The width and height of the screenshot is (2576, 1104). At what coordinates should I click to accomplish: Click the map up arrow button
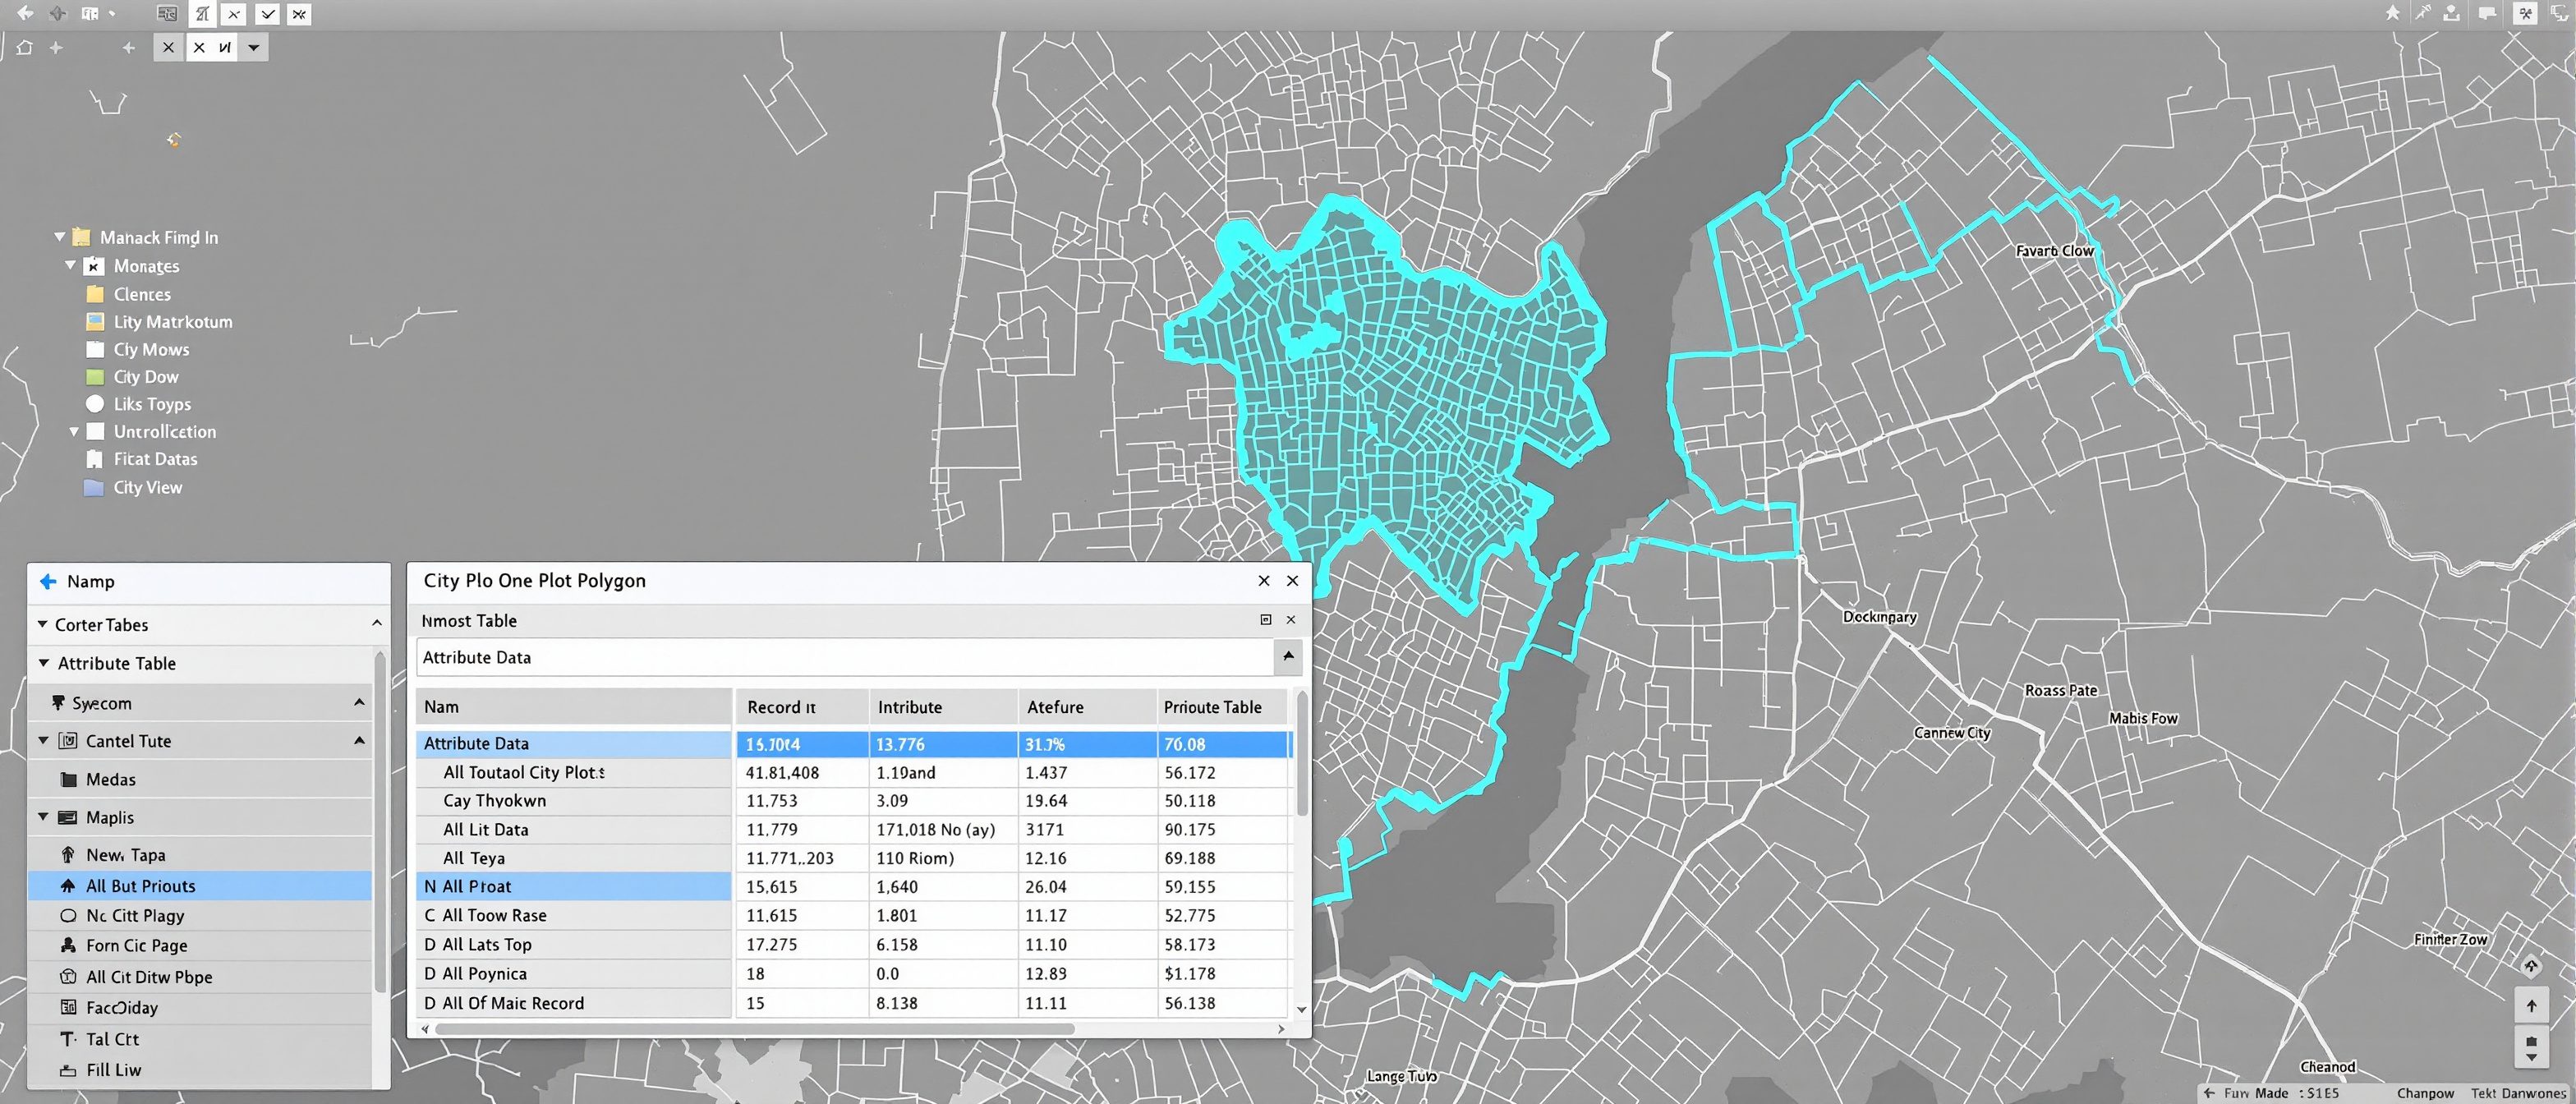click(2531, 1005)
